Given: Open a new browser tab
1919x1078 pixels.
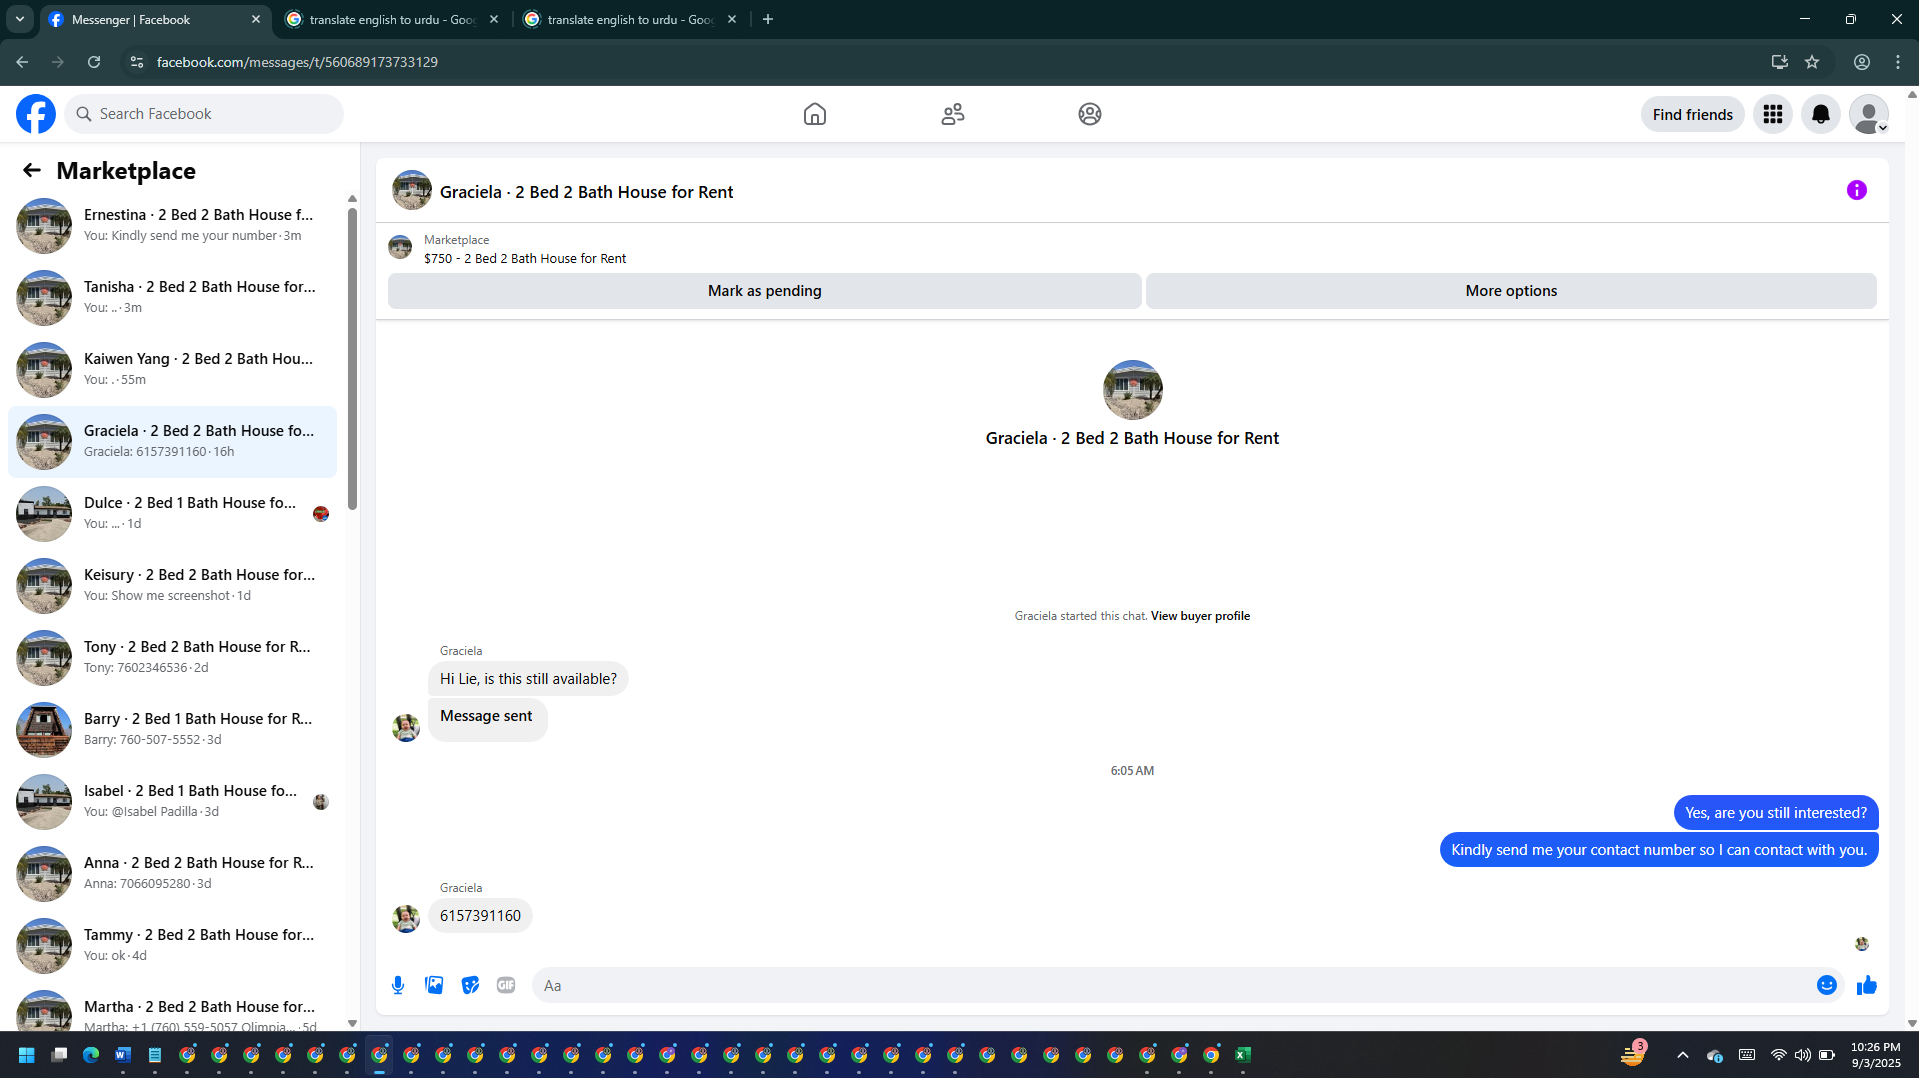Looking at the screenshot, I should (x=768, y=19).
